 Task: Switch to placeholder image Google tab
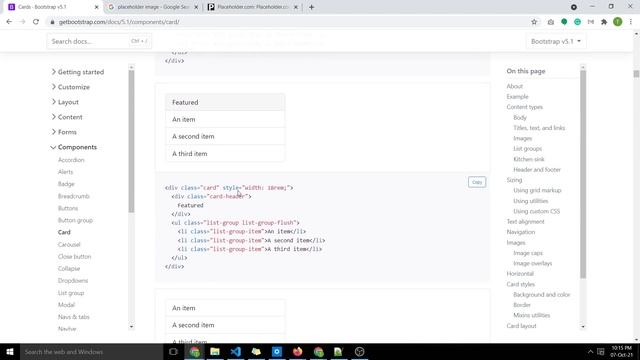(x=153, y=7)
